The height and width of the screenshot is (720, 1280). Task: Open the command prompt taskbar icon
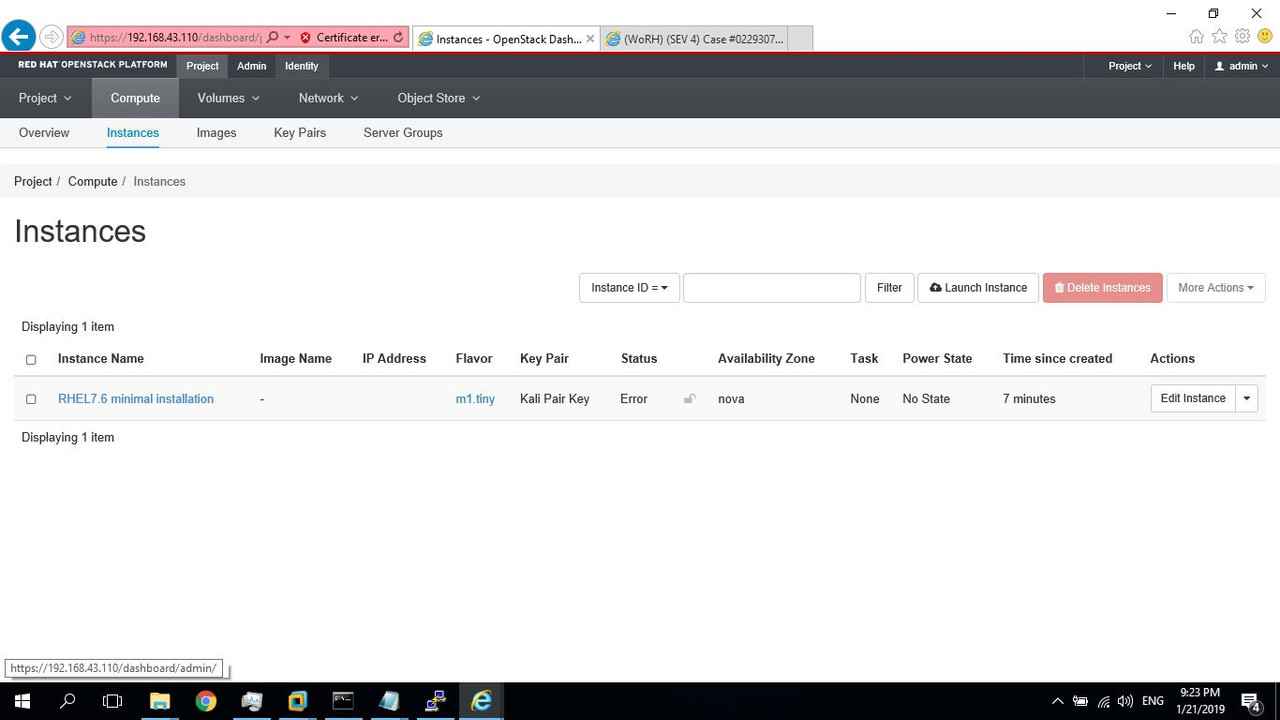tap(343, 701)
